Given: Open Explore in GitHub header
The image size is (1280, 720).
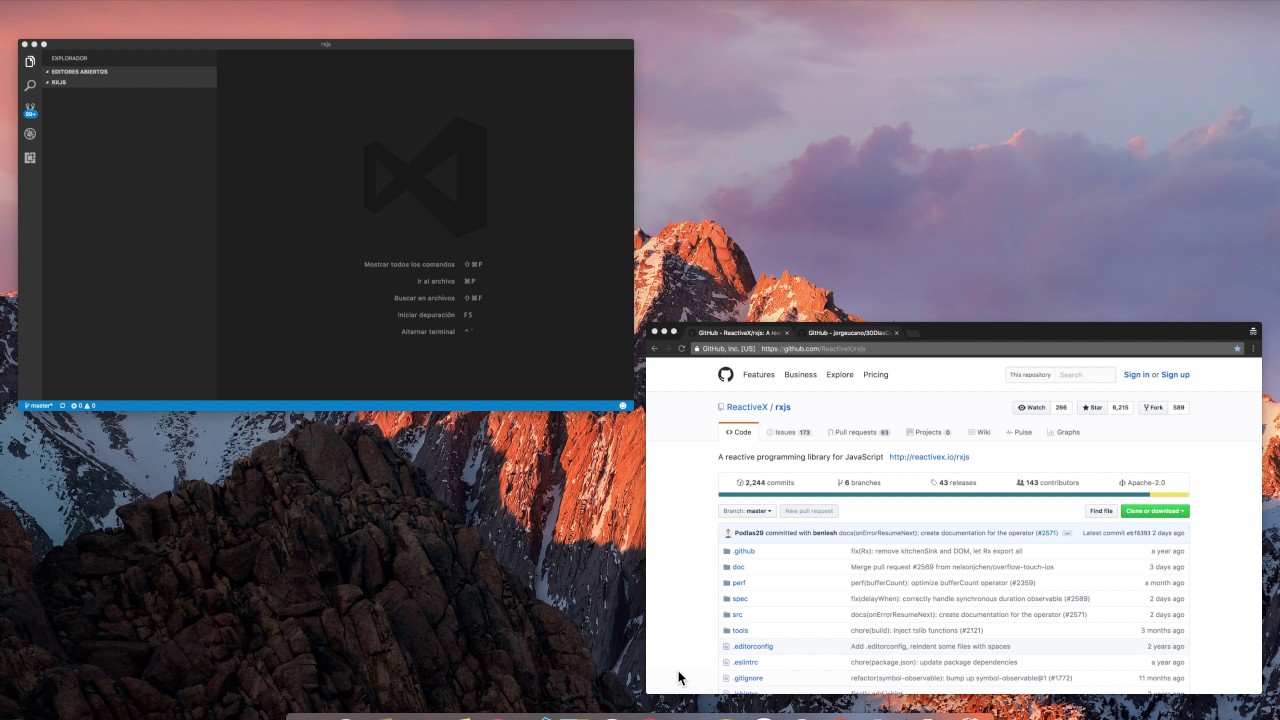Looking at the screenshot, I should pos(840,375).
